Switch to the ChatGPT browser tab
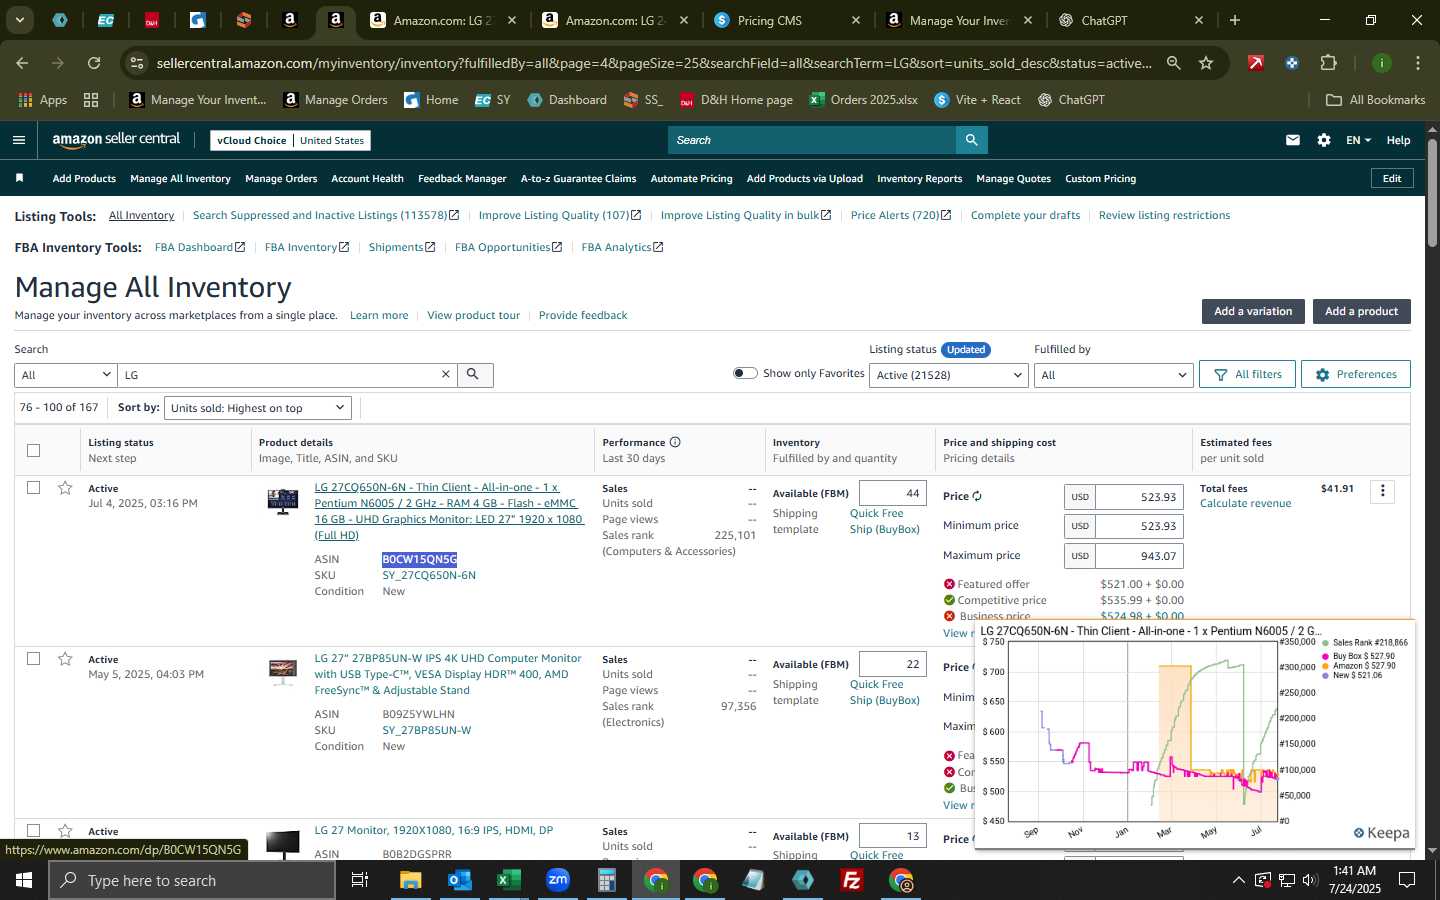1440x900 pixels. [1130, 20]
